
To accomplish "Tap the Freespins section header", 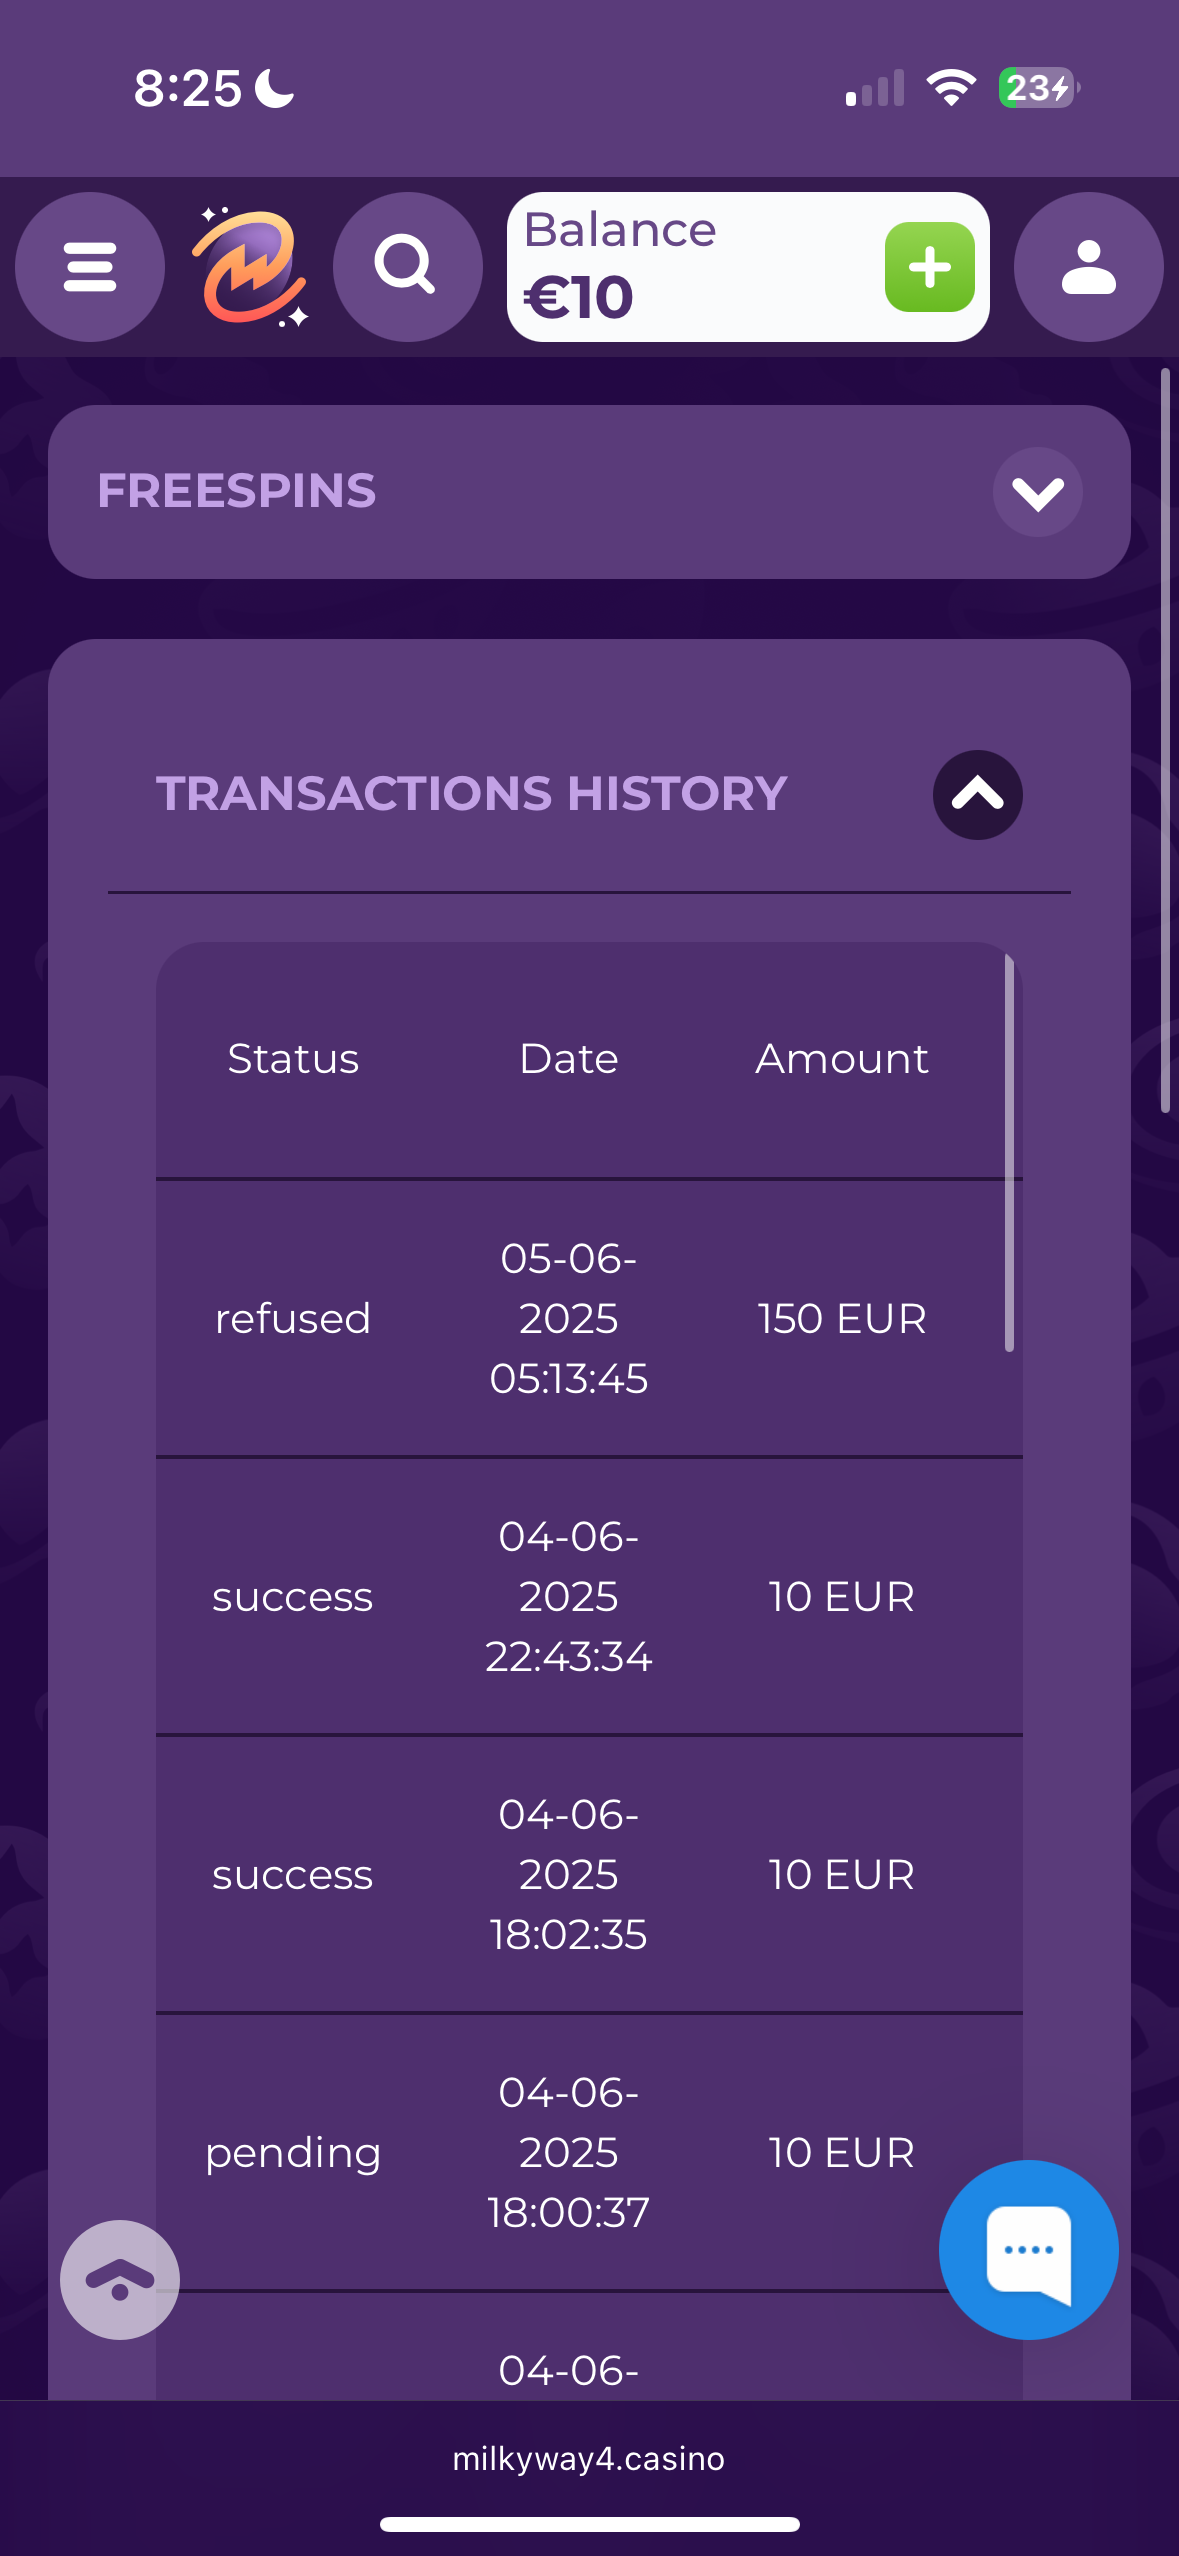I will coord(237,491).
